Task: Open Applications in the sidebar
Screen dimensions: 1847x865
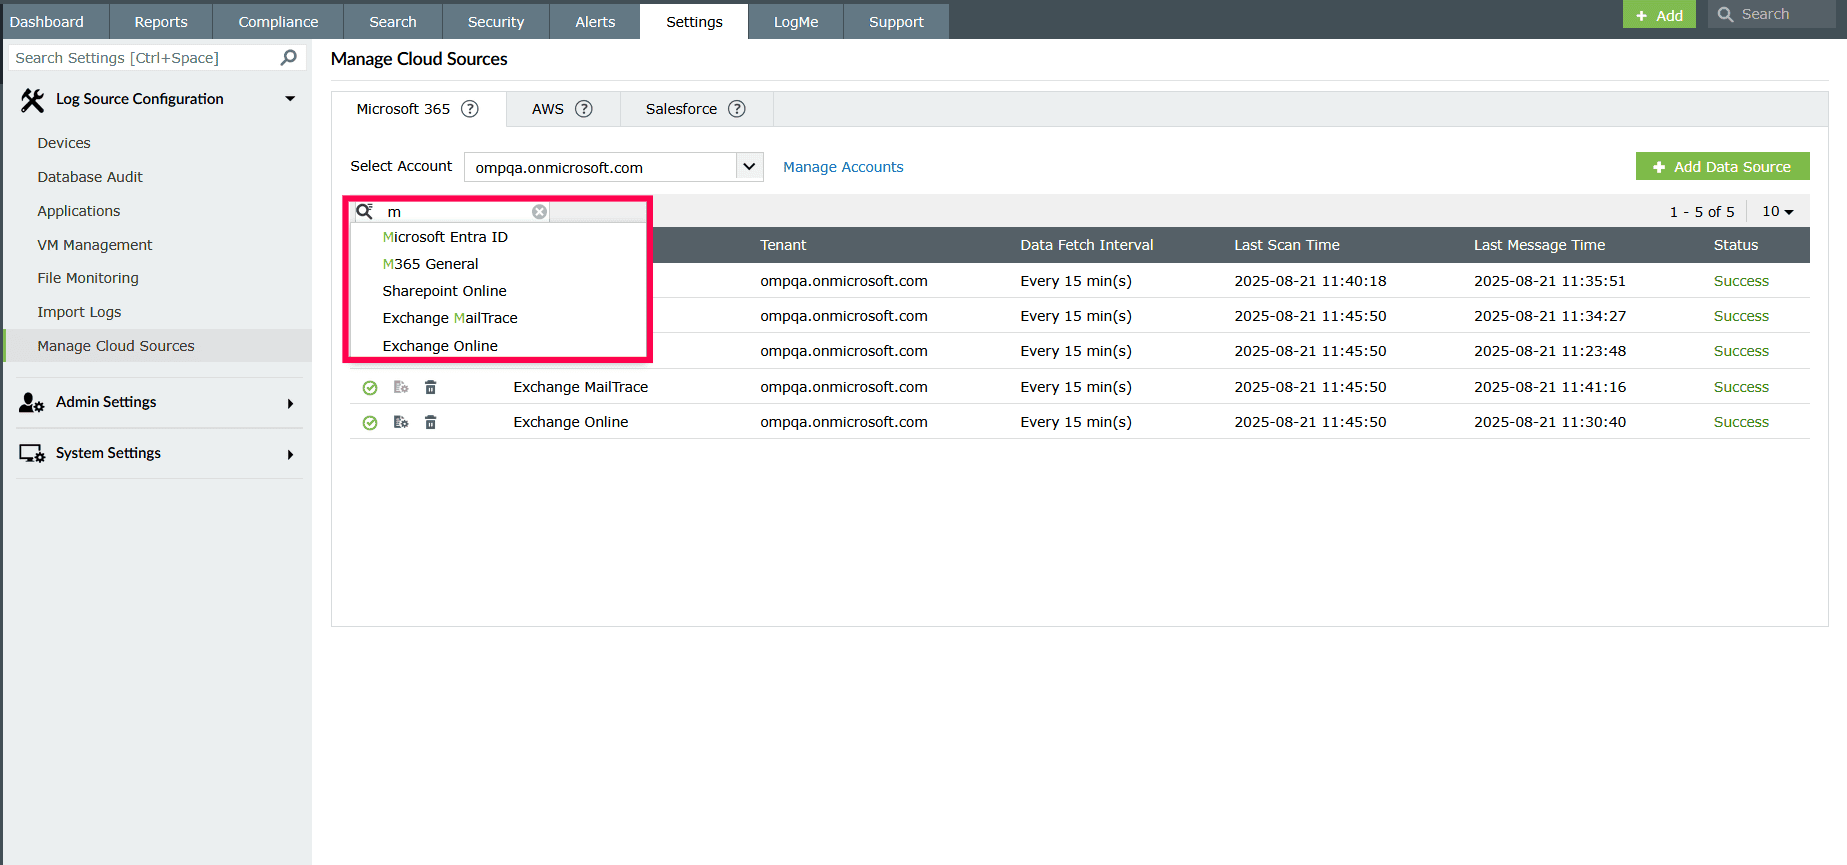Action: tap(79, 211)
